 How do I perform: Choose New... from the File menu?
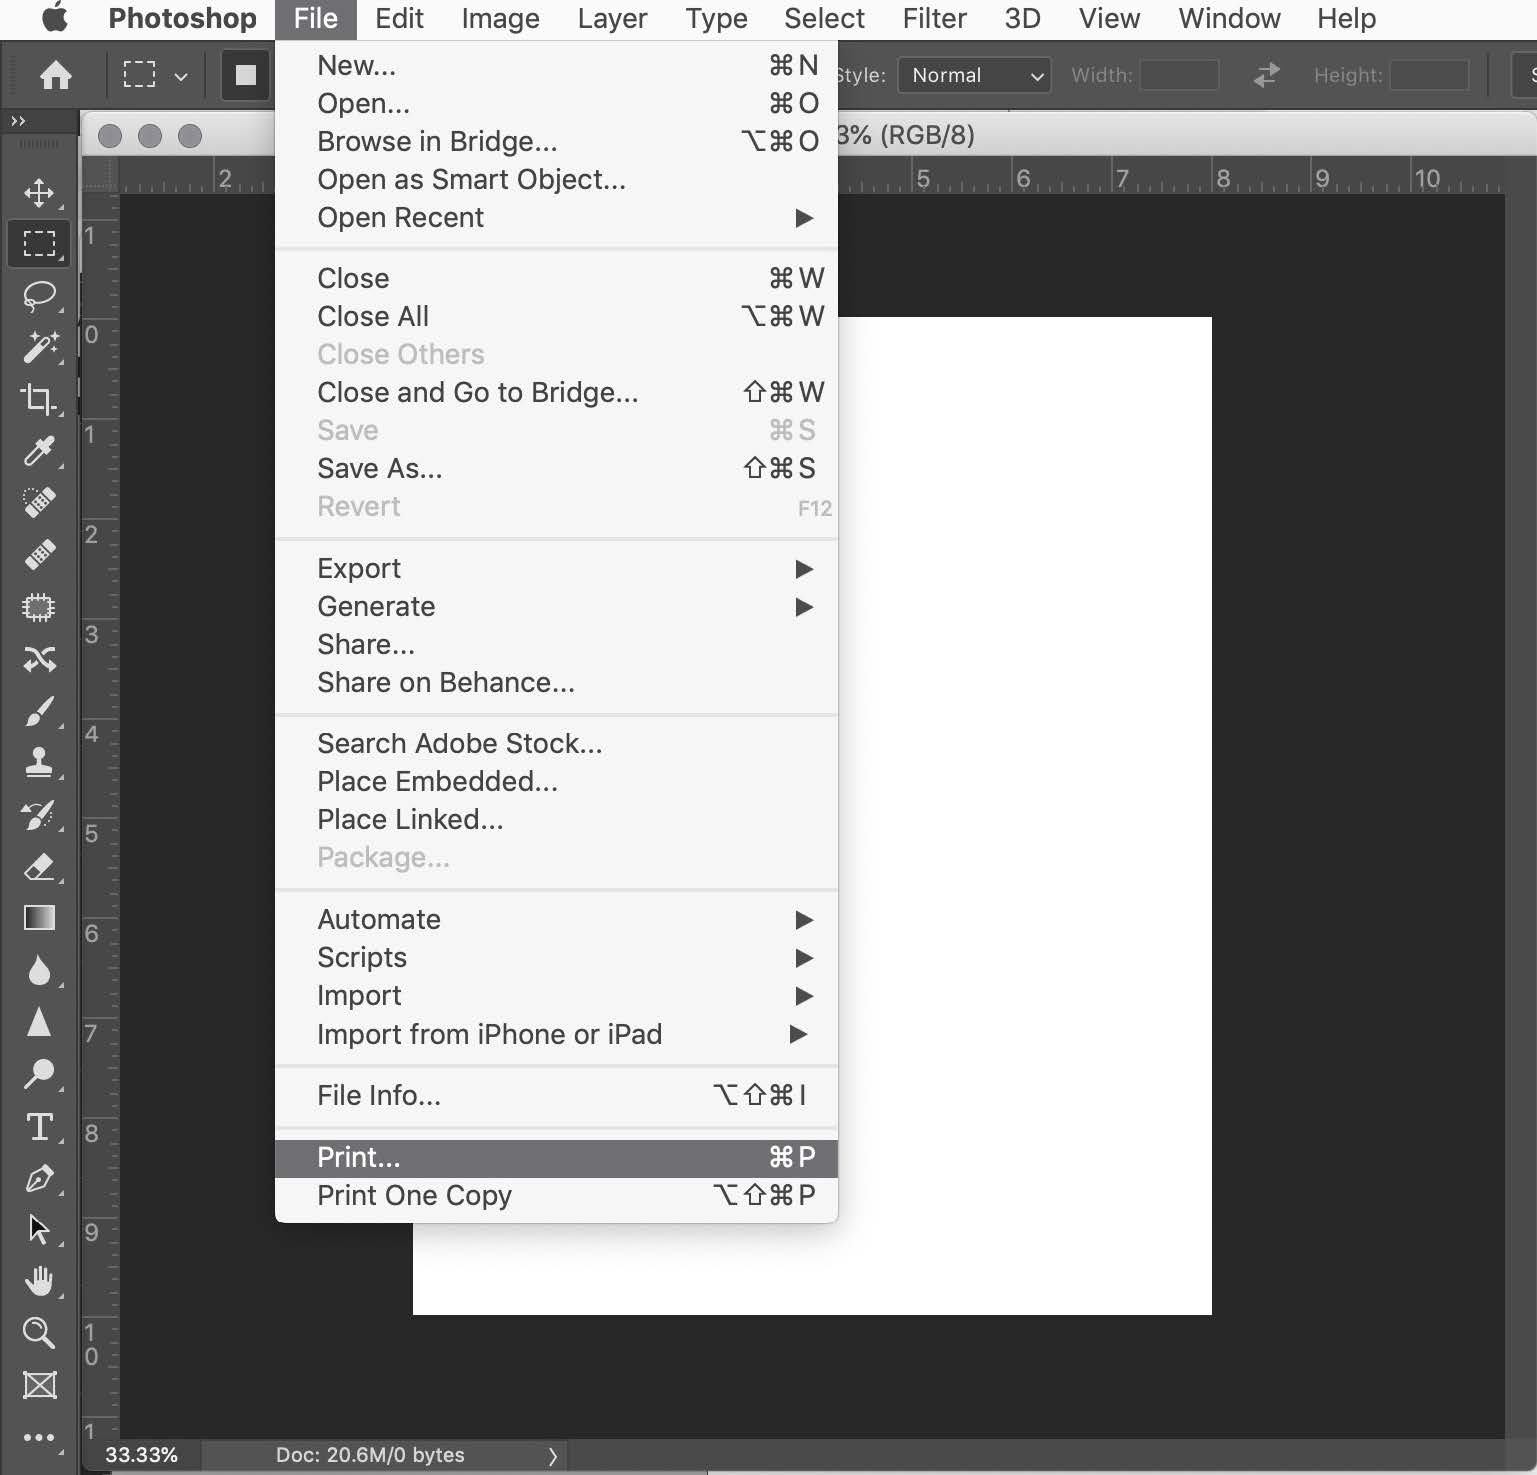pyautogui.click(x=556, y=66)
